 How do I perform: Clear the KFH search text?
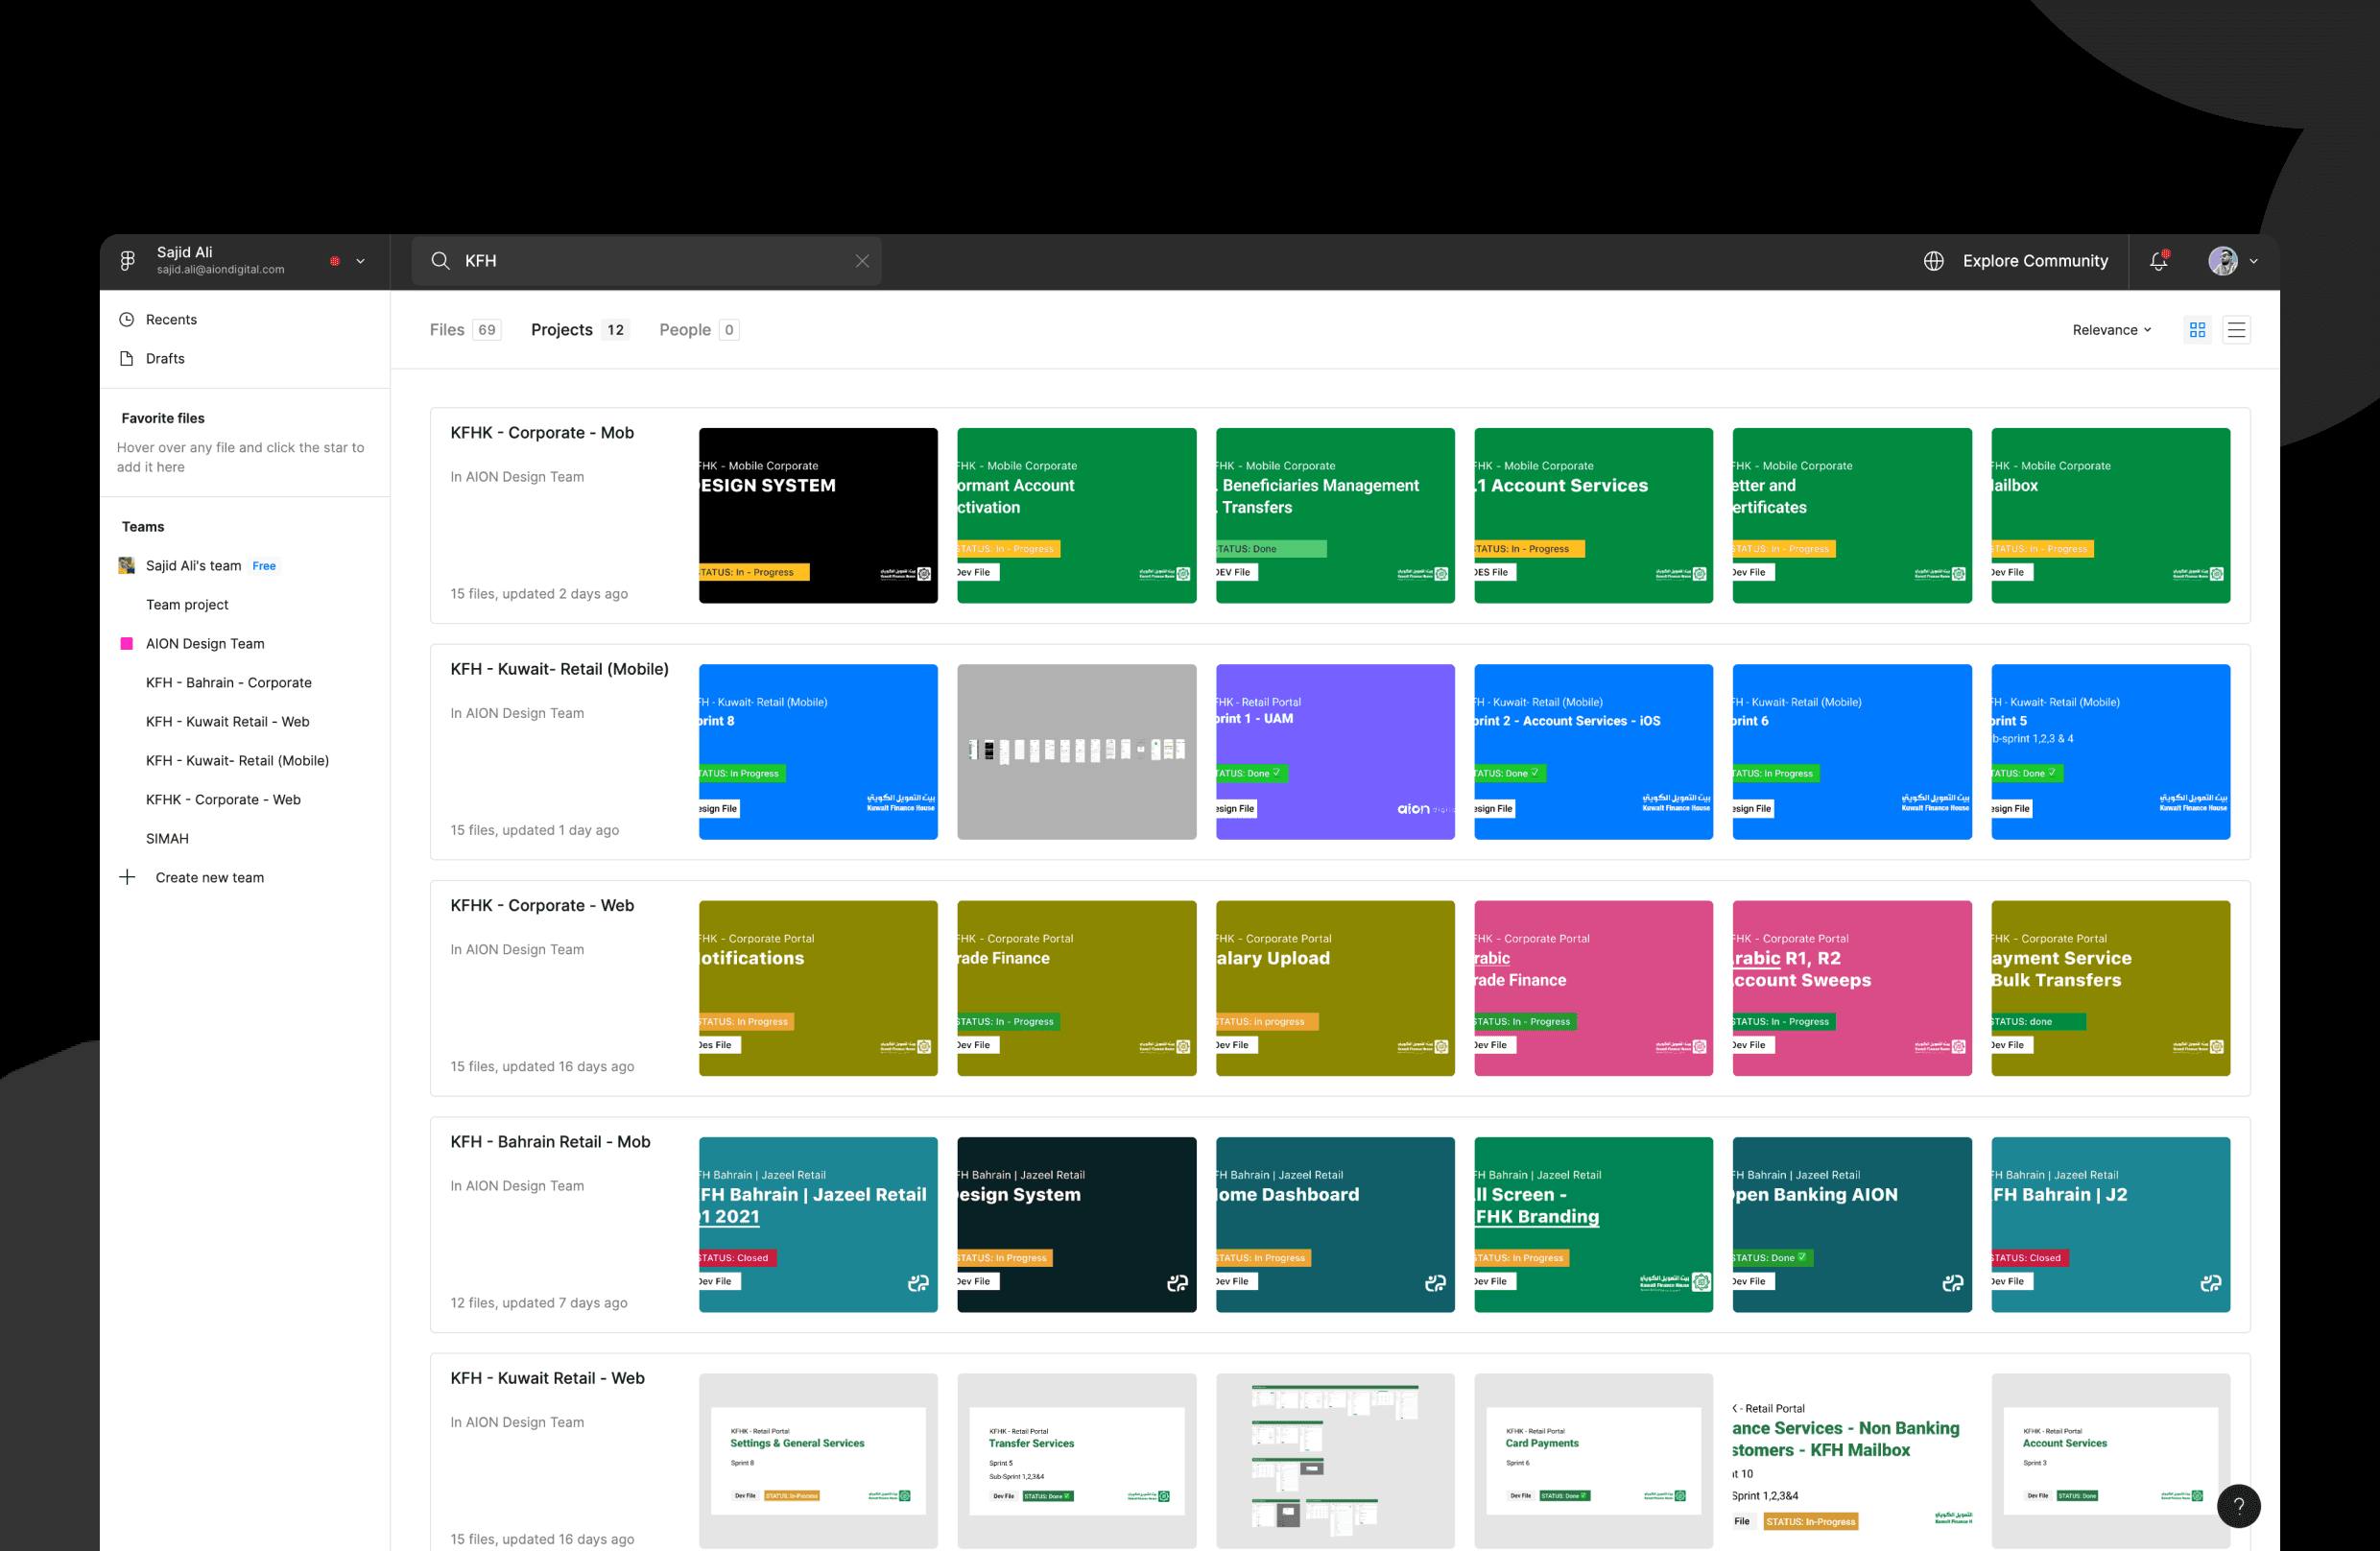click(x=862, y=261)
